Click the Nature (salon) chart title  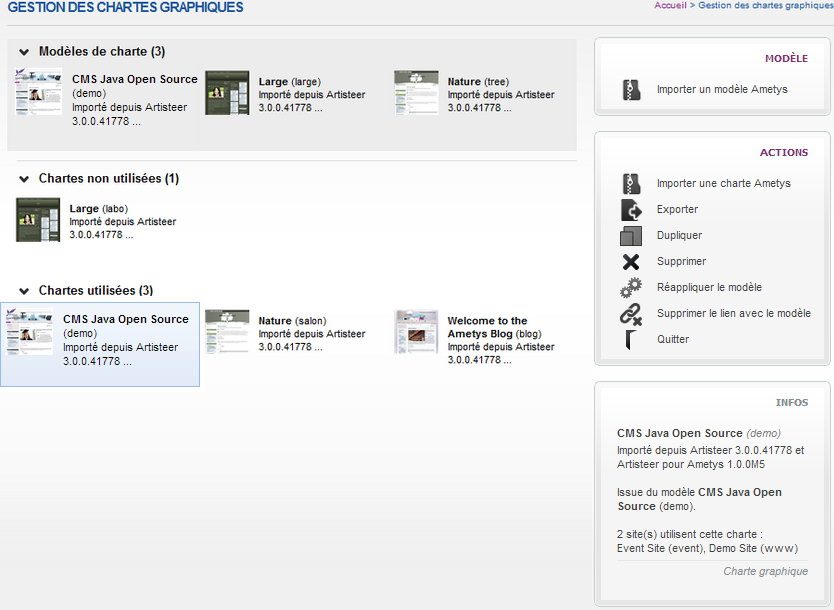point(293,321)
